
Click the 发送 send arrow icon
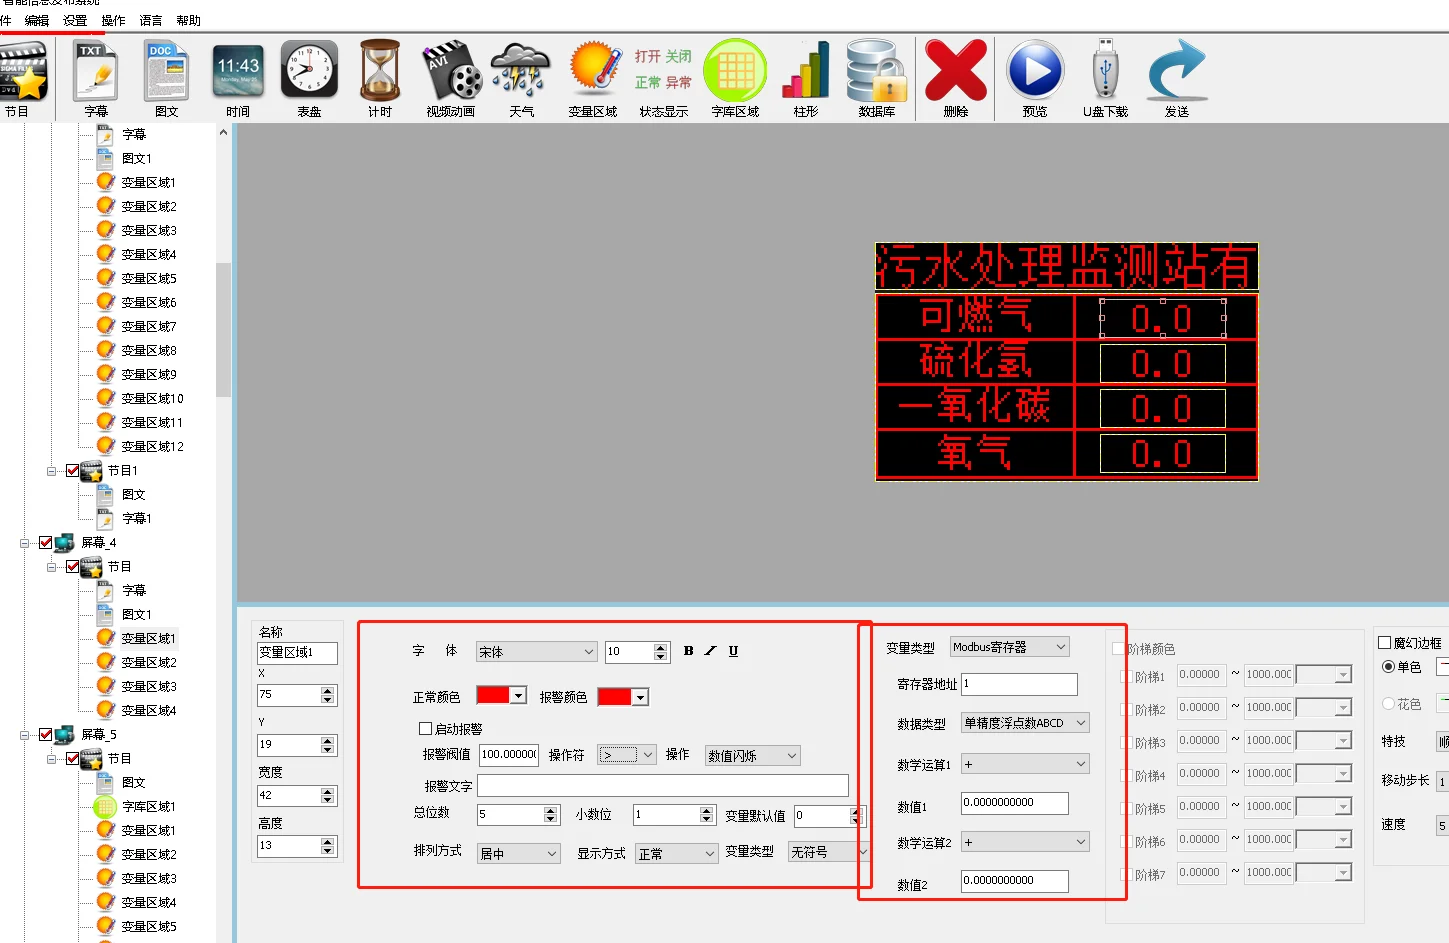tap(1177, 72)
